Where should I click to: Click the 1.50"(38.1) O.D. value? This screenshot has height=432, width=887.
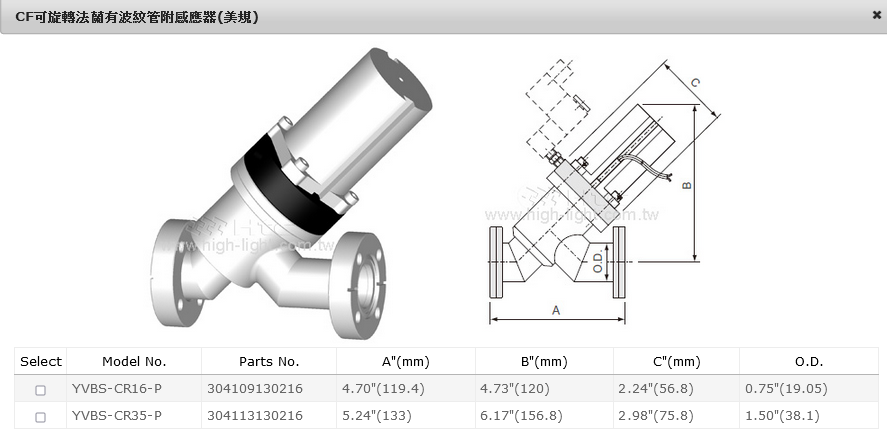coord(782,415)
